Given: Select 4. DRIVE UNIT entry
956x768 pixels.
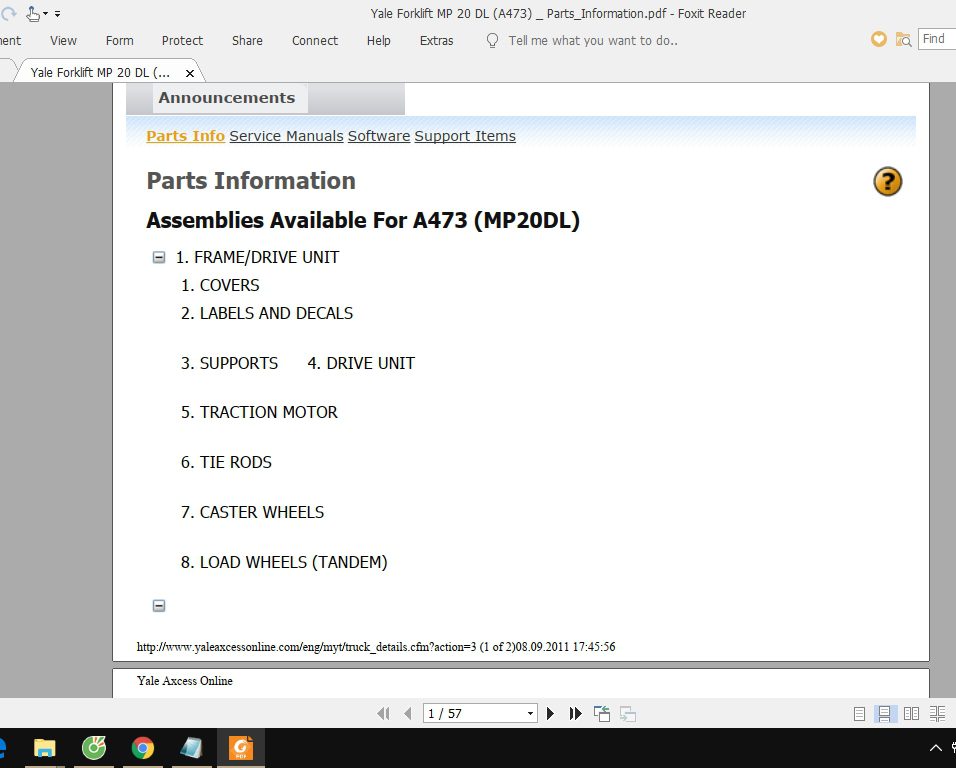Looking at the screenshot, I should pyautogui.click(x=361, y=363).
